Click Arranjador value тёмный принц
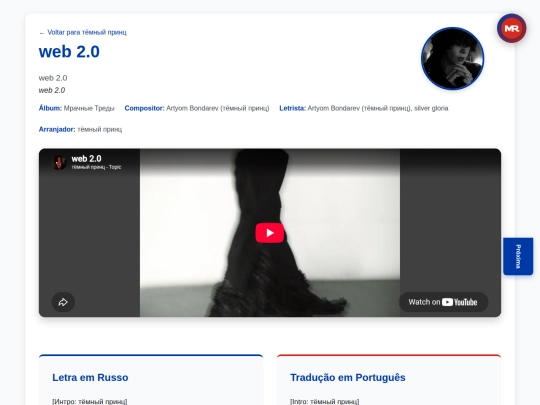Screen dimensions: 540x405 point(100,129)
